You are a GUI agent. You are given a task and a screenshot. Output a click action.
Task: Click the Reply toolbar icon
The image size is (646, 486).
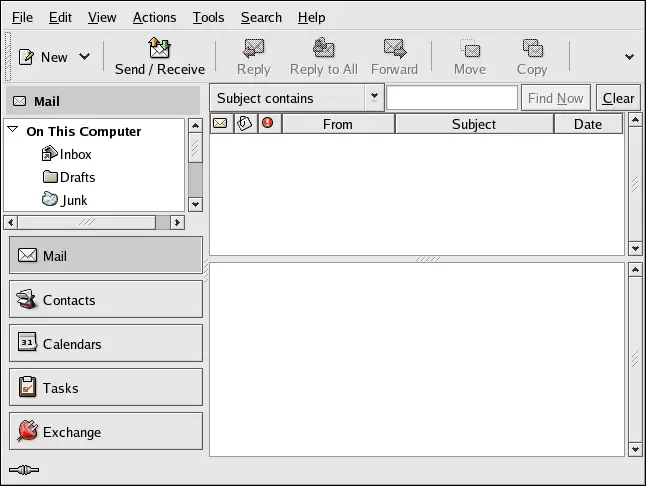[x=253, y=48]
